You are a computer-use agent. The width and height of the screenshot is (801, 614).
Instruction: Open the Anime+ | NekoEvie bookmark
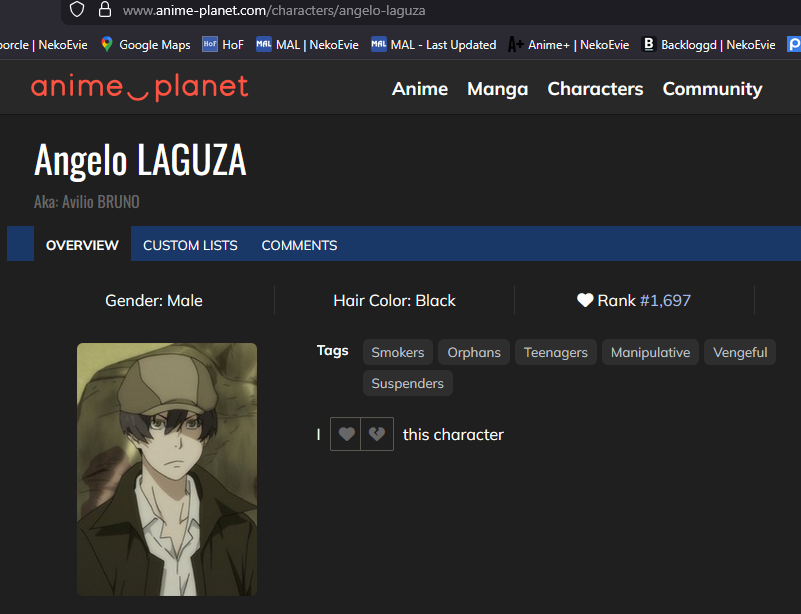568,45
